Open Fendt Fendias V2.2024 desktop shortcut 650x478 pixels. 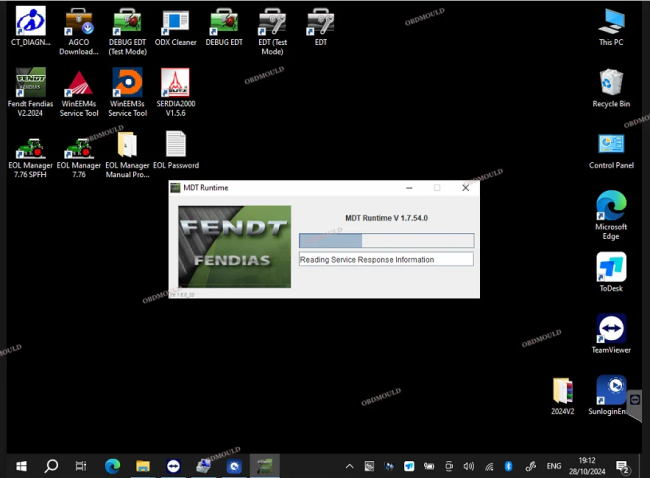29,84
